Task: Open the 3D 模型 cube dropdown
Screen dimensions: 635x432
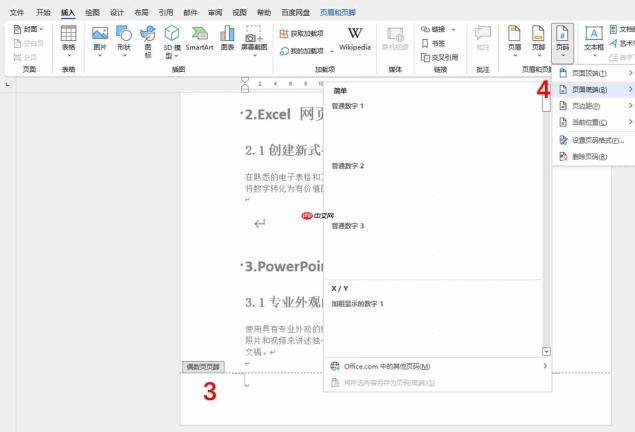Action: coord(172,41)
